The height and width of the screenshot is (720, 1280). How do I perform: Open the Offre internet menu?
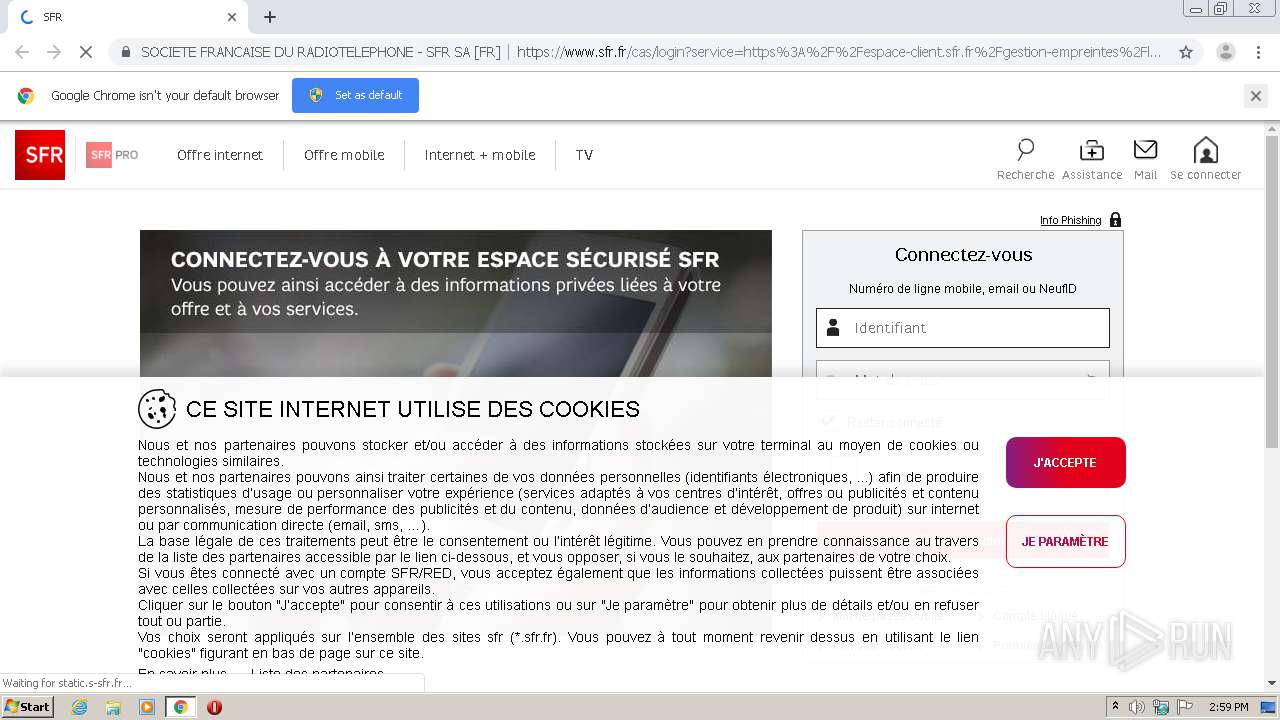pyautogui.click(x=220, y=155)
